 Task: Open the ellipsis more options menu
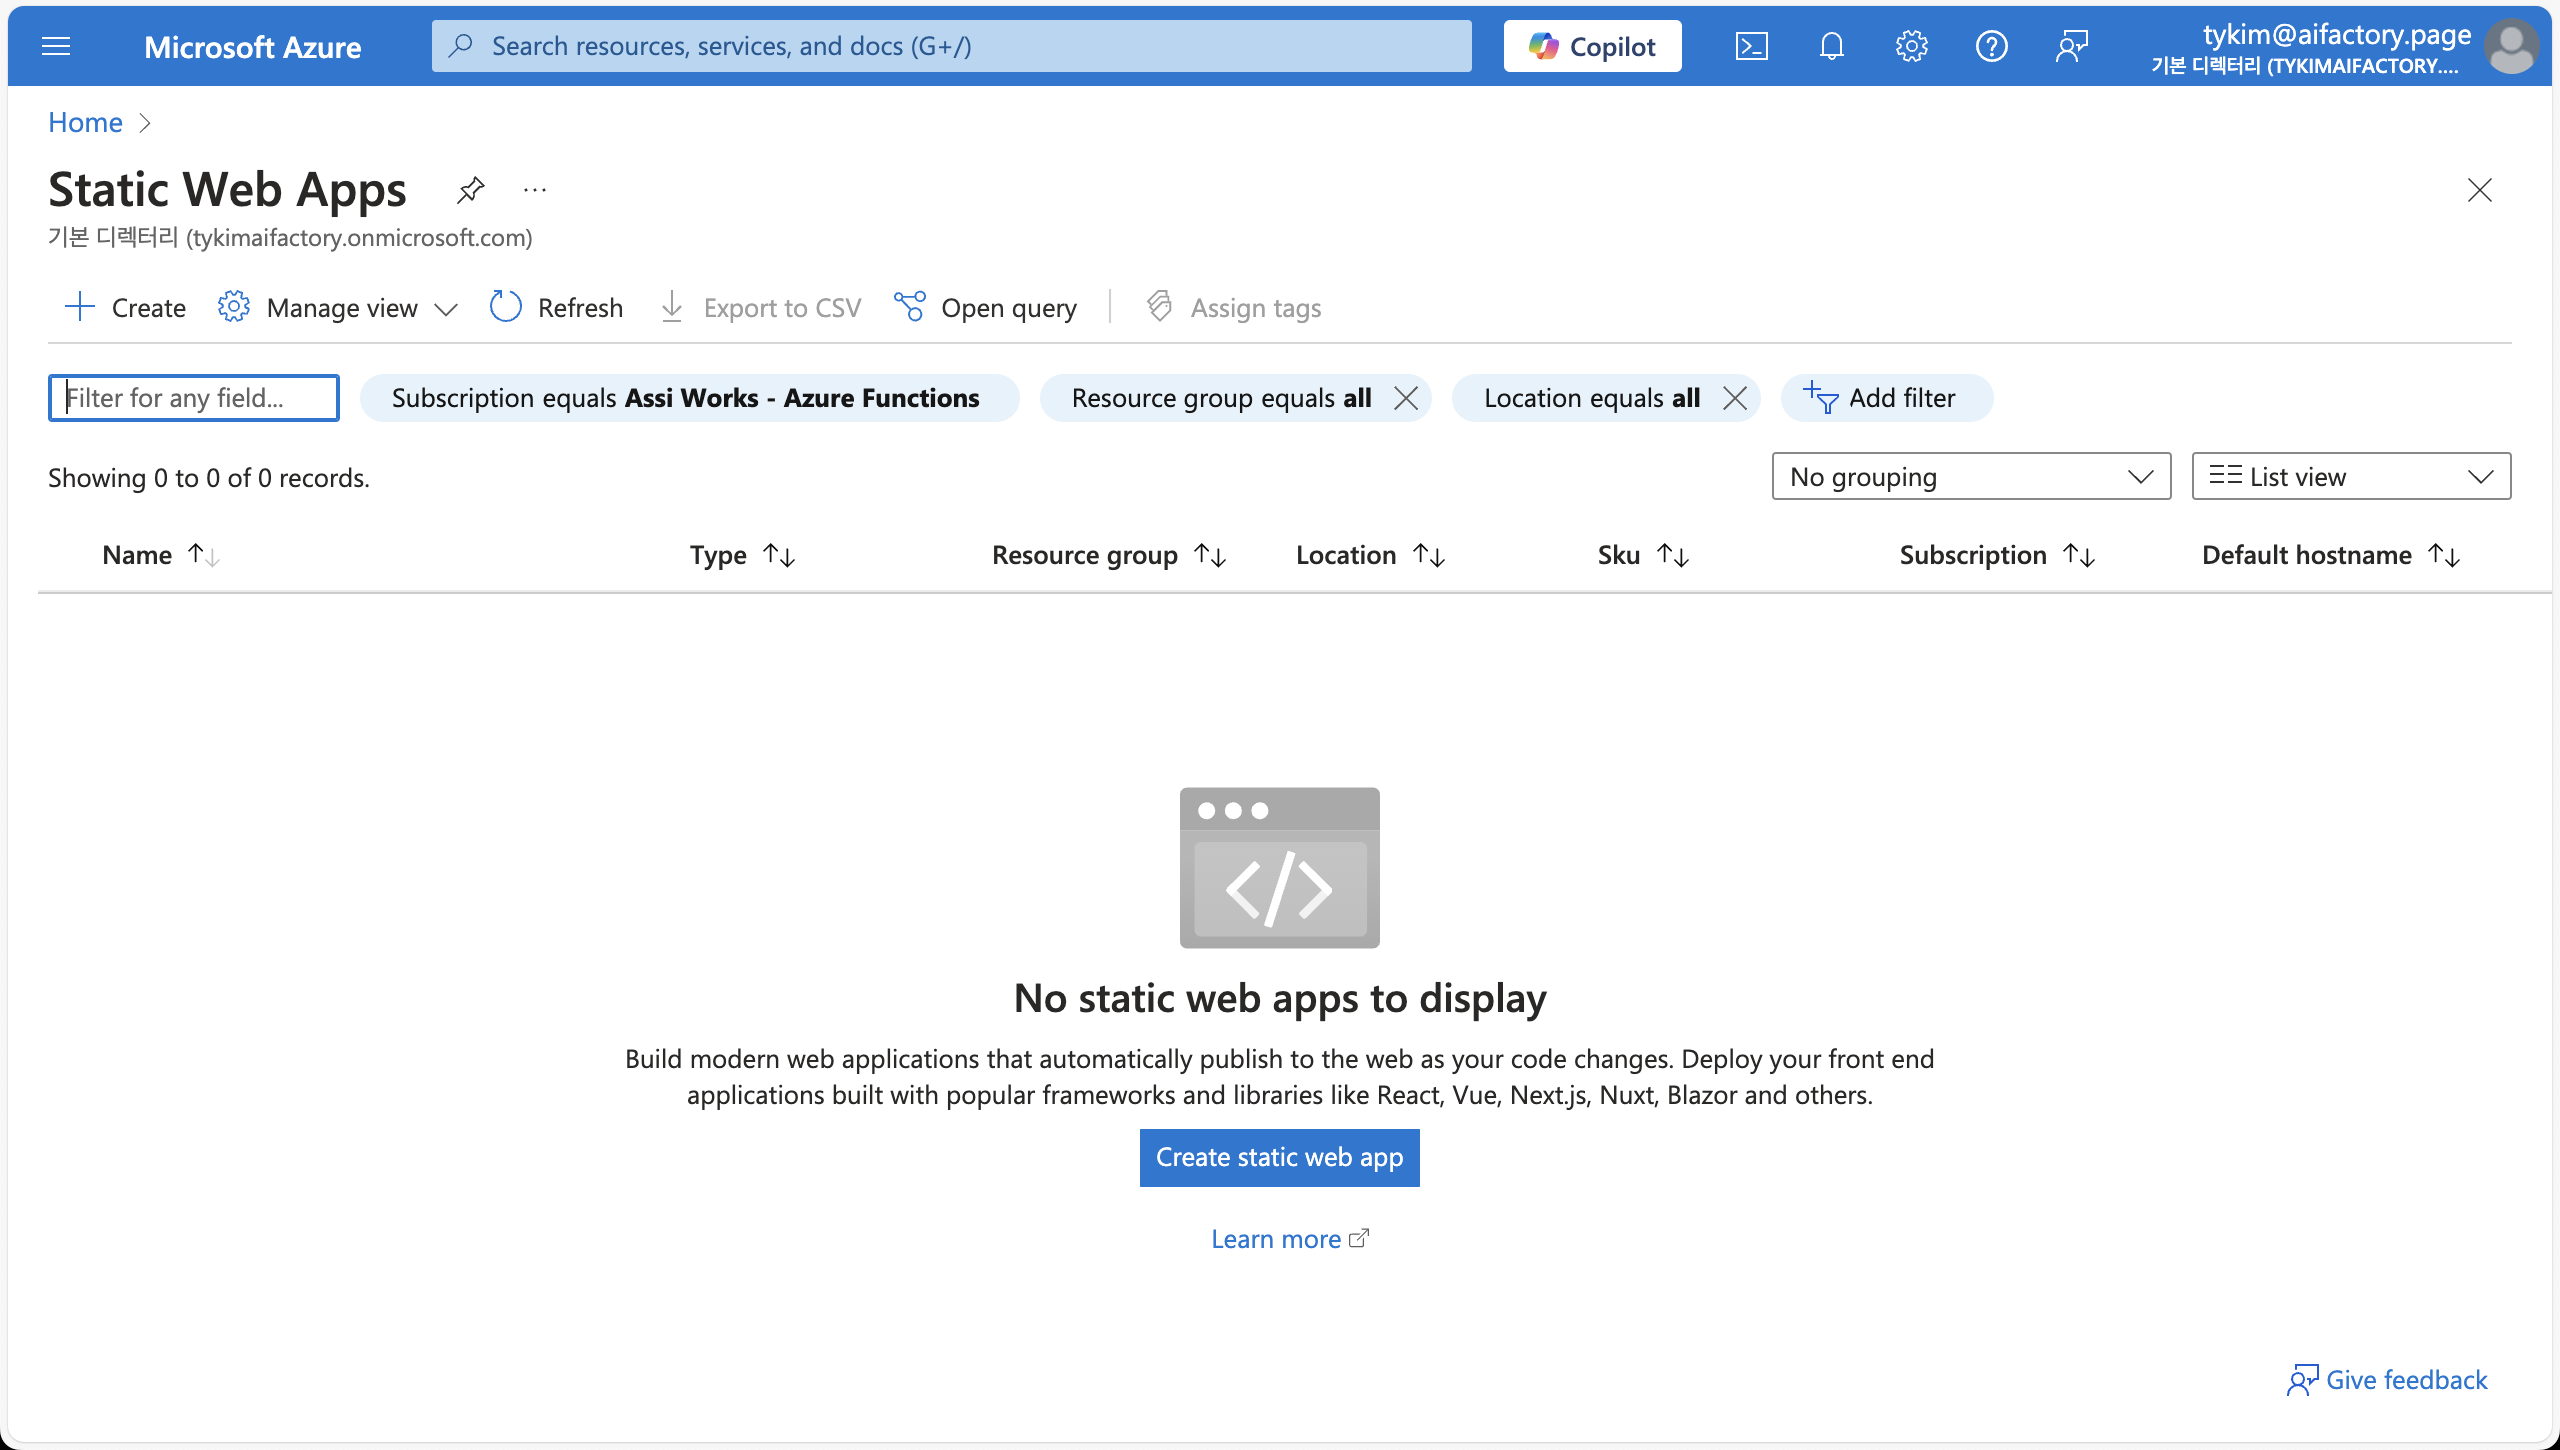pyautogui.click(x=535, y=190)
